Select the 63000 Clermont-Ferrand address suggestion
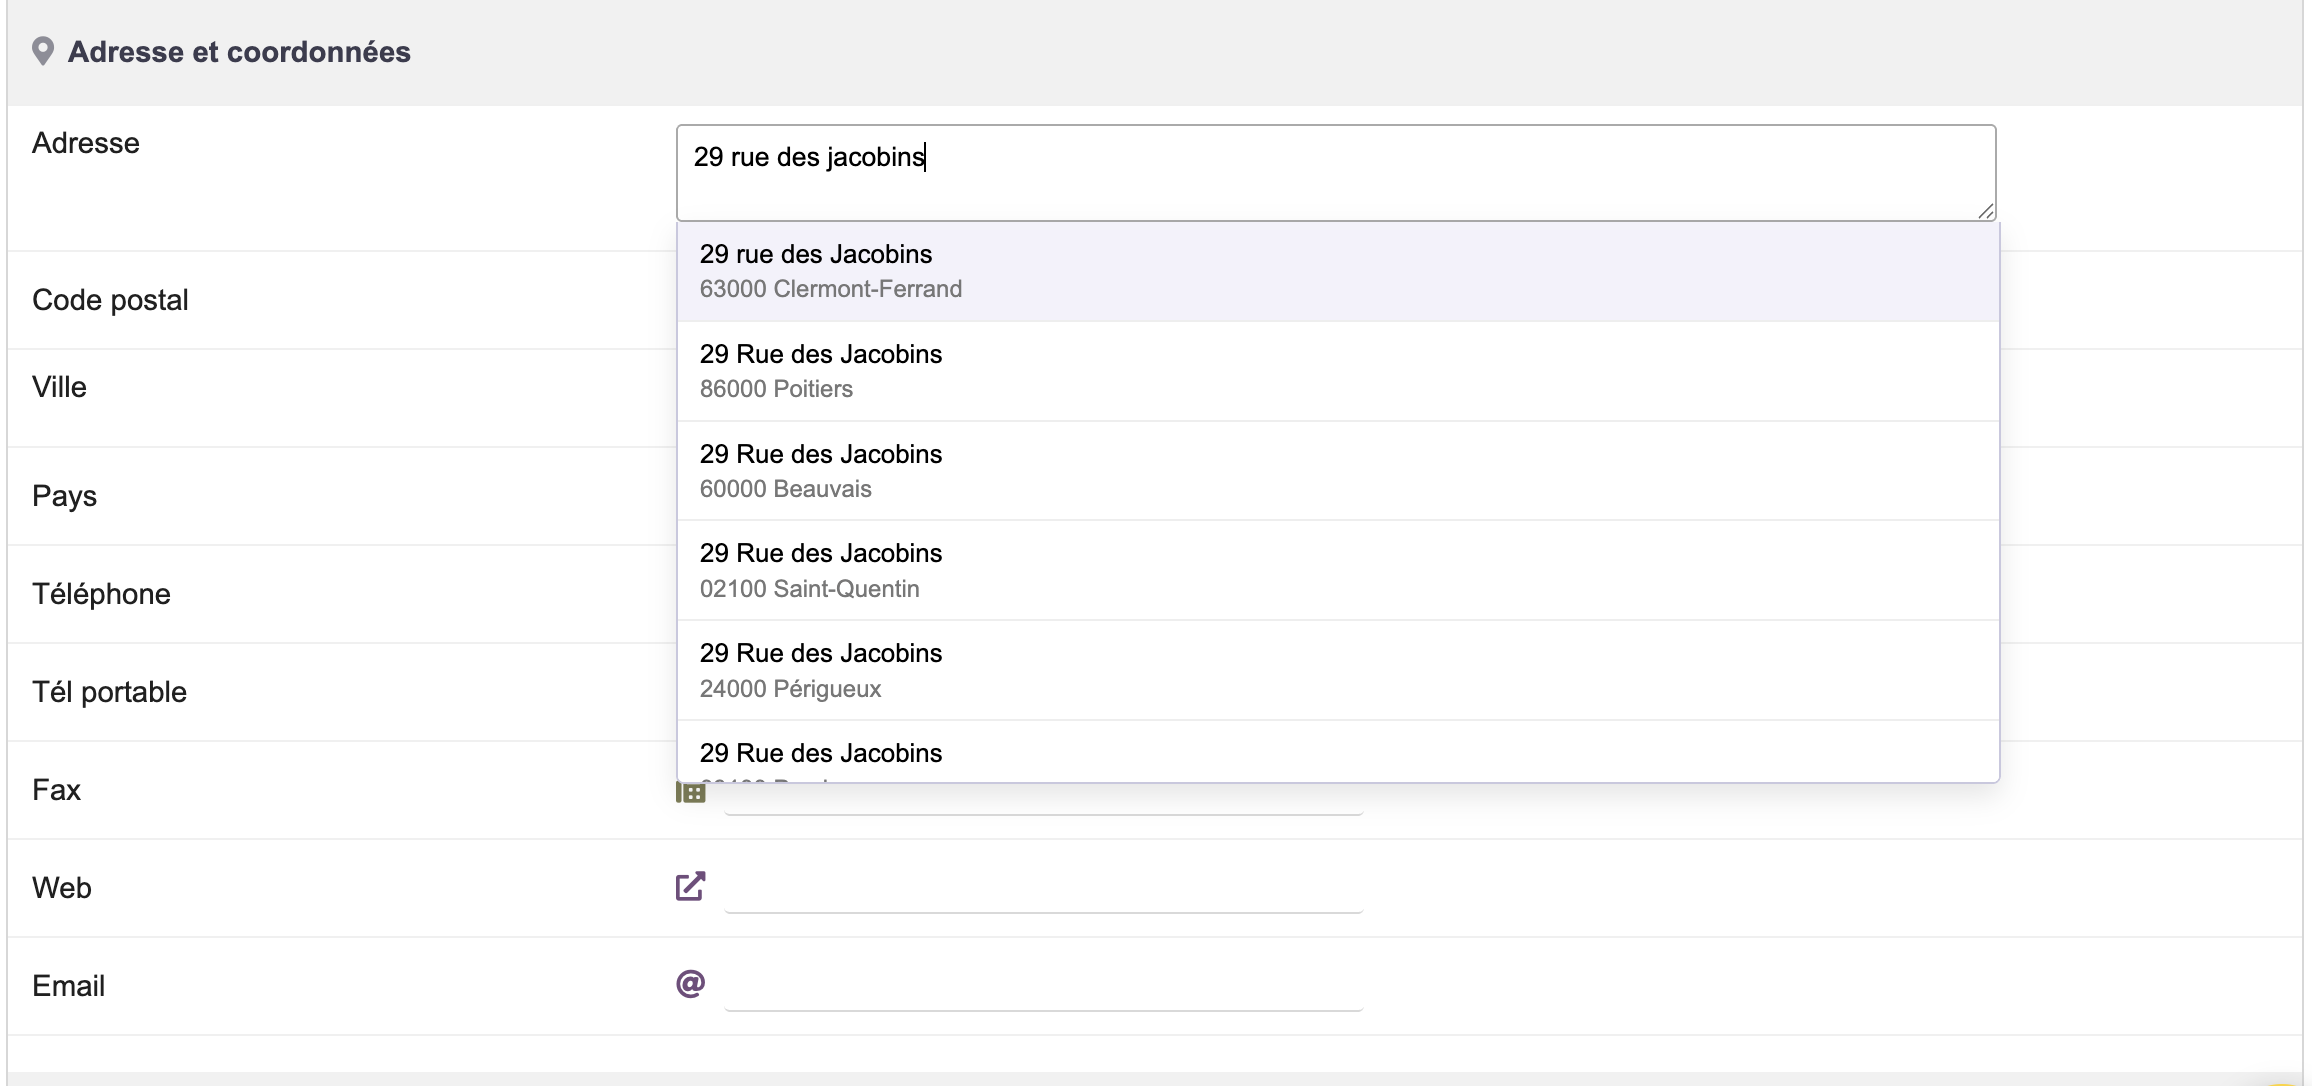 pos(1338,271)
